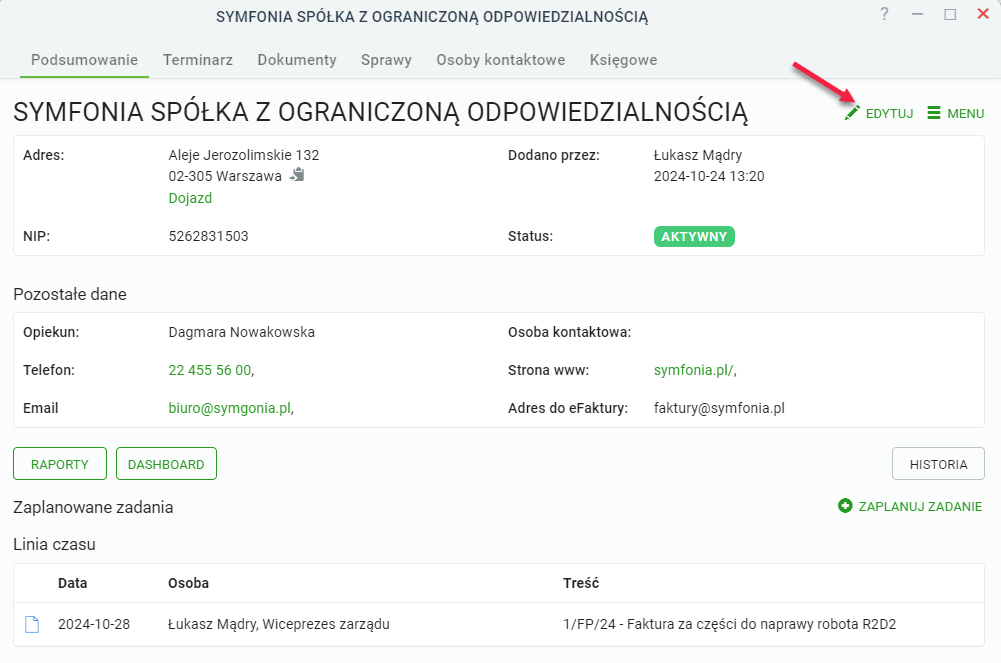Click the Zaplanowane zadania heading
The height and width of the screenshot is (663, 1001).
click(93, 507)
